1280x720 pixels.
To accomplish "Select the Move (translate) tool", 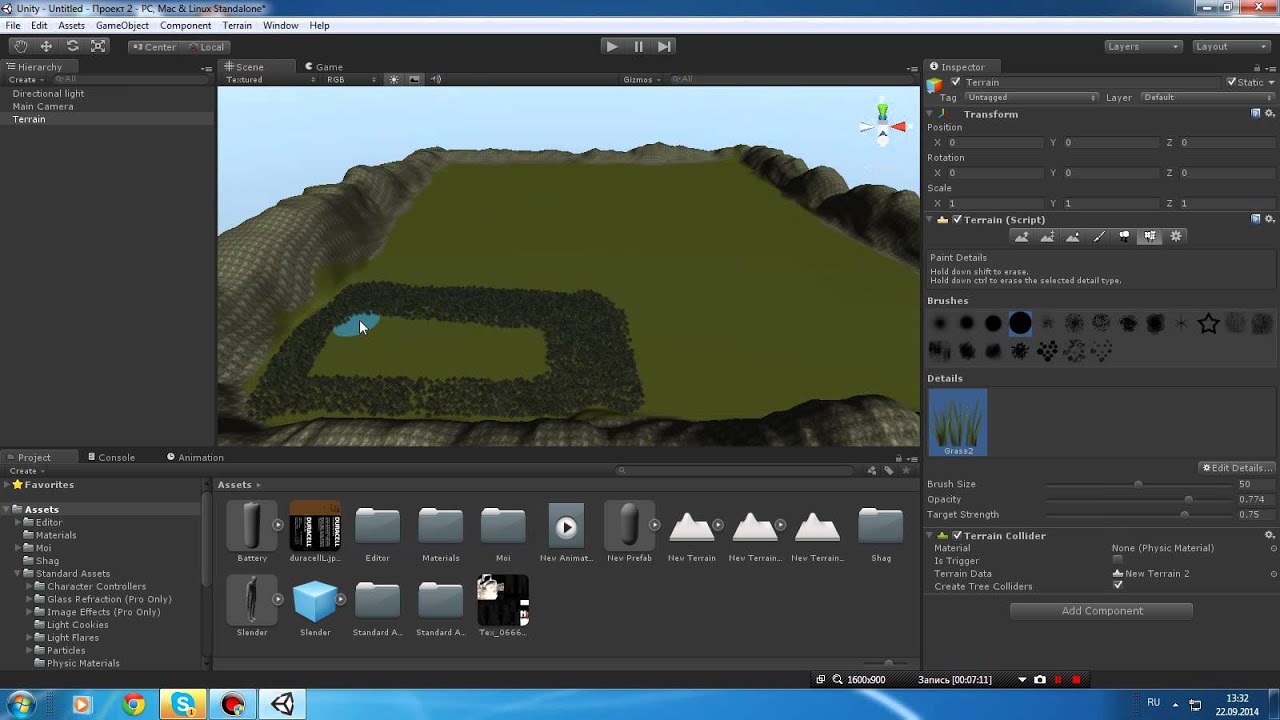I will click(x=46, y=46).
